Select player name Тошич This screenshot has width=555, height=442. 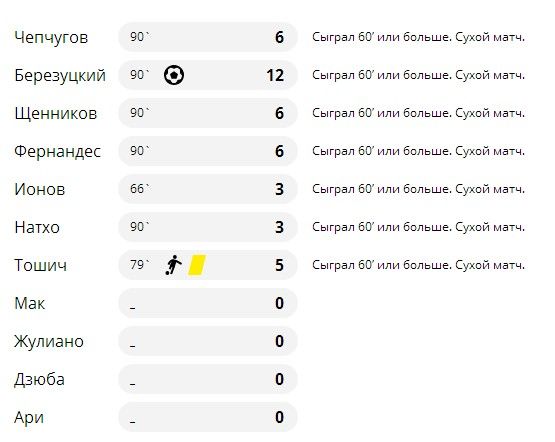click(x=40, y=265)
